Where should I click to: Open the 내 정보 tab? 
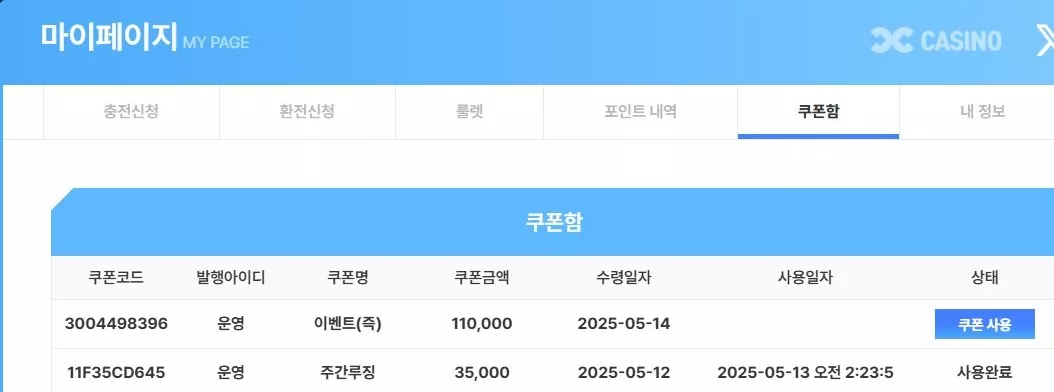coord(983,112)
